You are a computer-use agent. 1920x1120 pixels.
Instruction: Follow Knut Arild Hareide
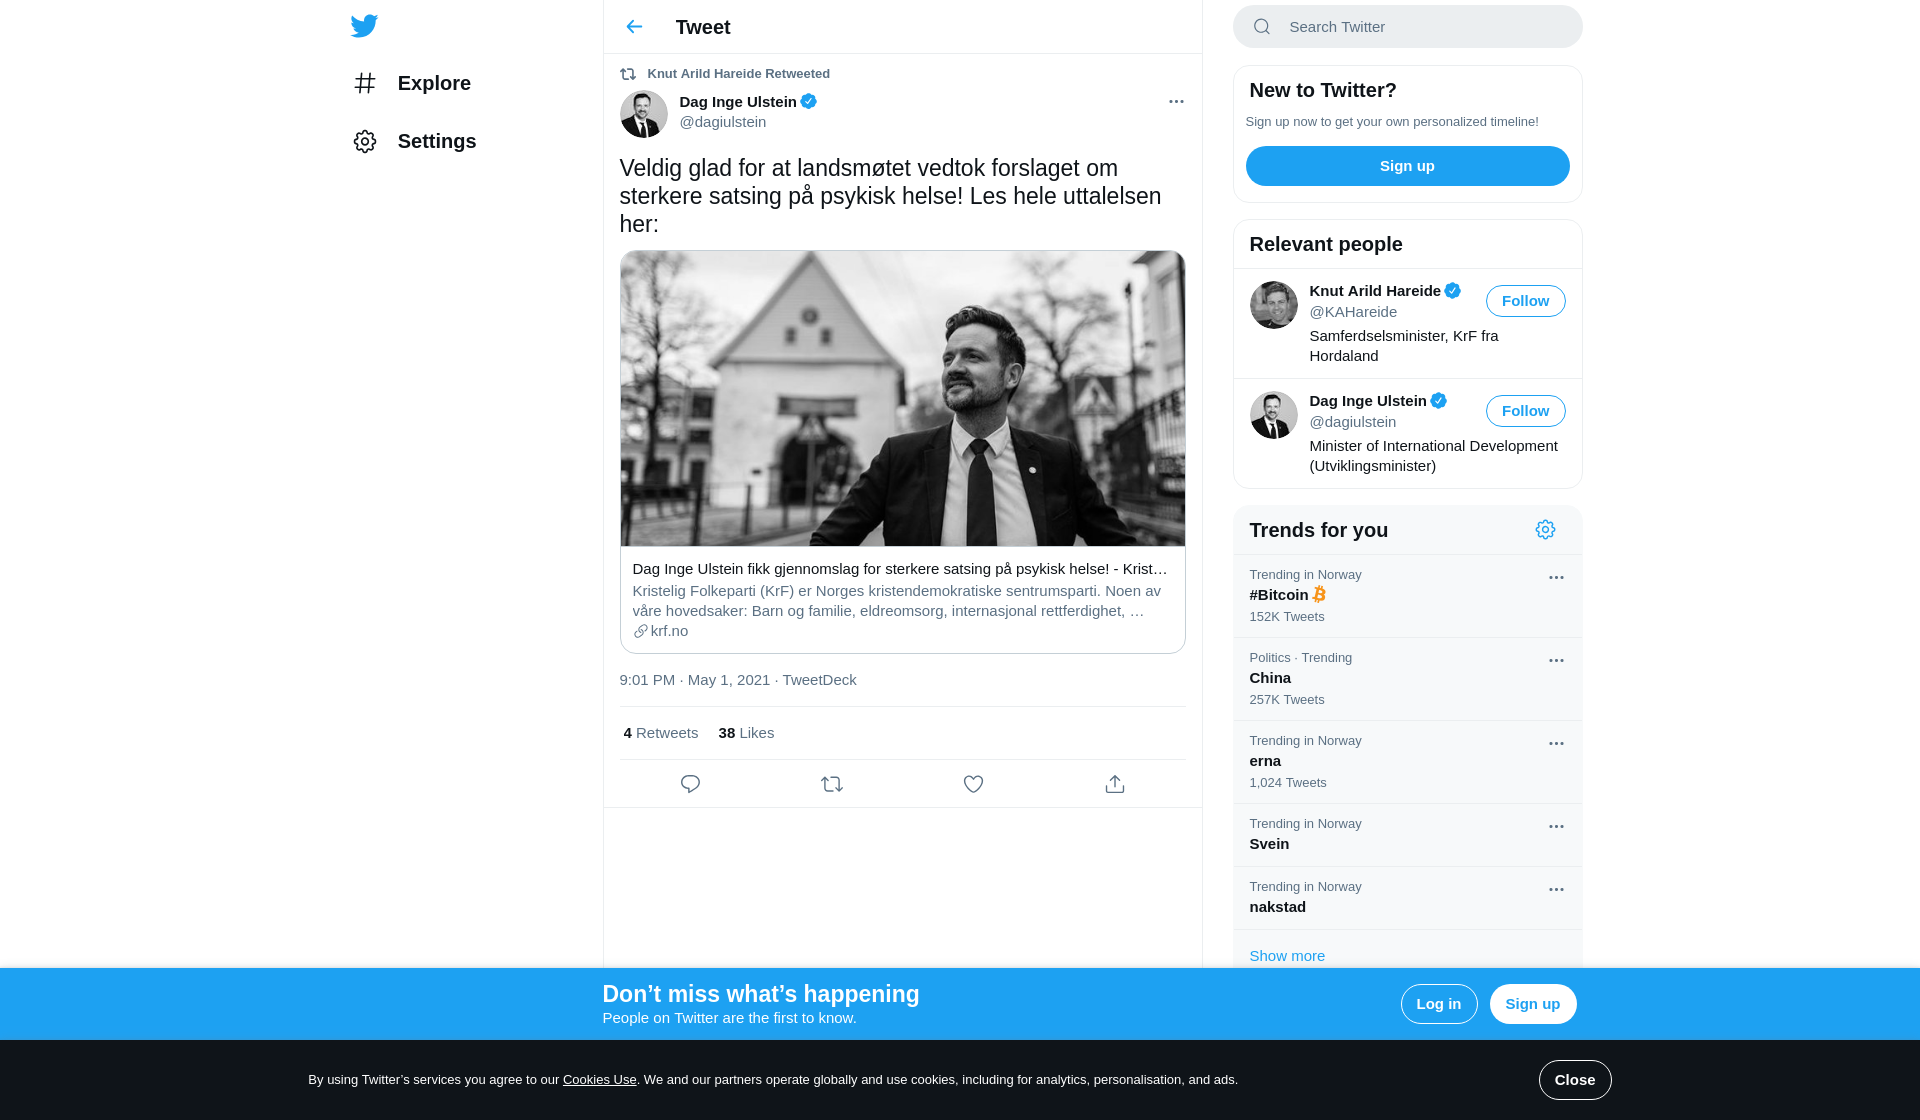1526,301
